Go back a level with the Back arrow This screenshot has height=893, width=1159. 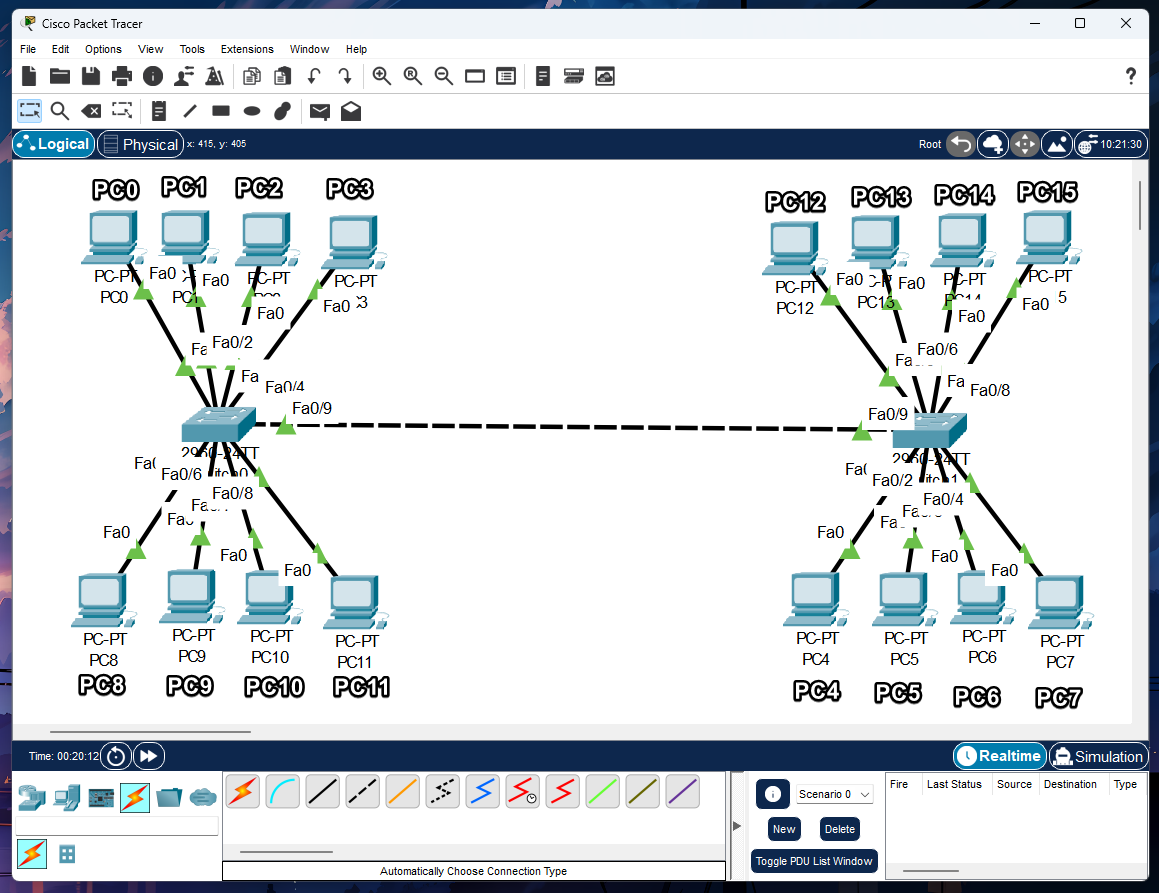pos(961,144)
